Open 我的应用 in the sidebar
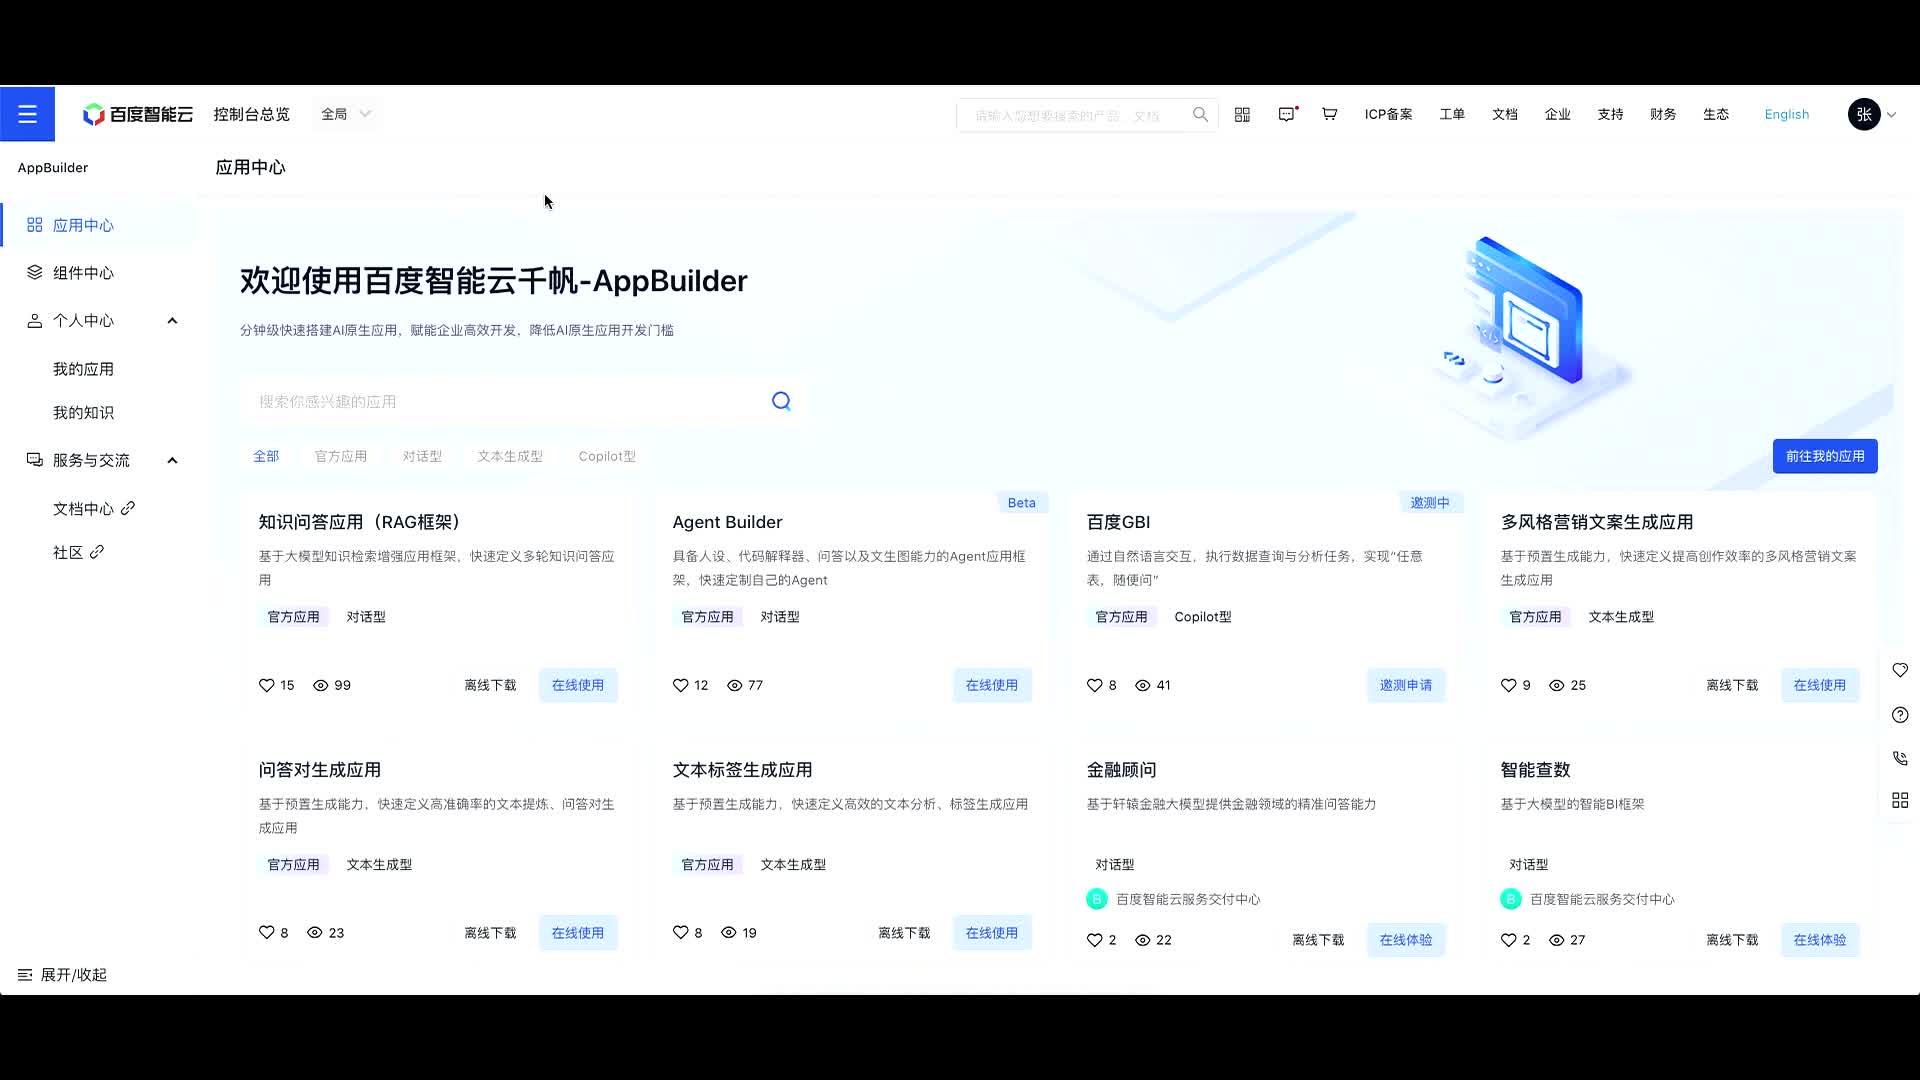Viewport: 1920px width, 1080px height. click(83, 369)
